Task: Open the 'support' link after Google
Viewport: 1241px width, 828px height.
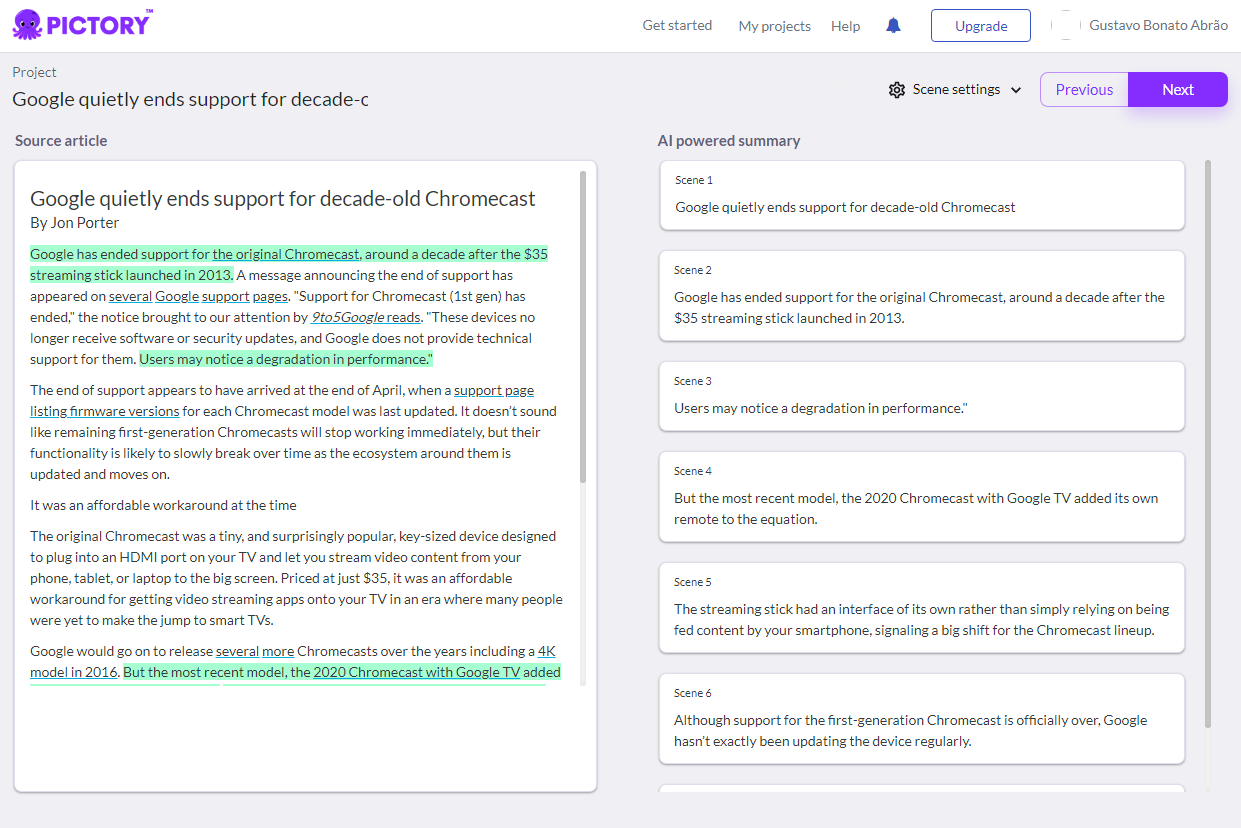Action: point(225,296)
